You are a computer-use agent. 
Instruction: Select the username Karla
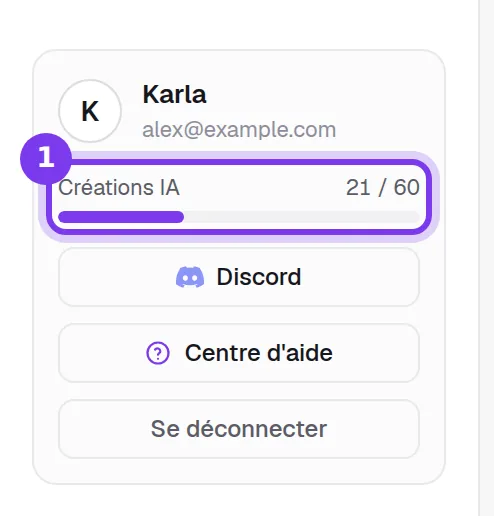(174, 94)
